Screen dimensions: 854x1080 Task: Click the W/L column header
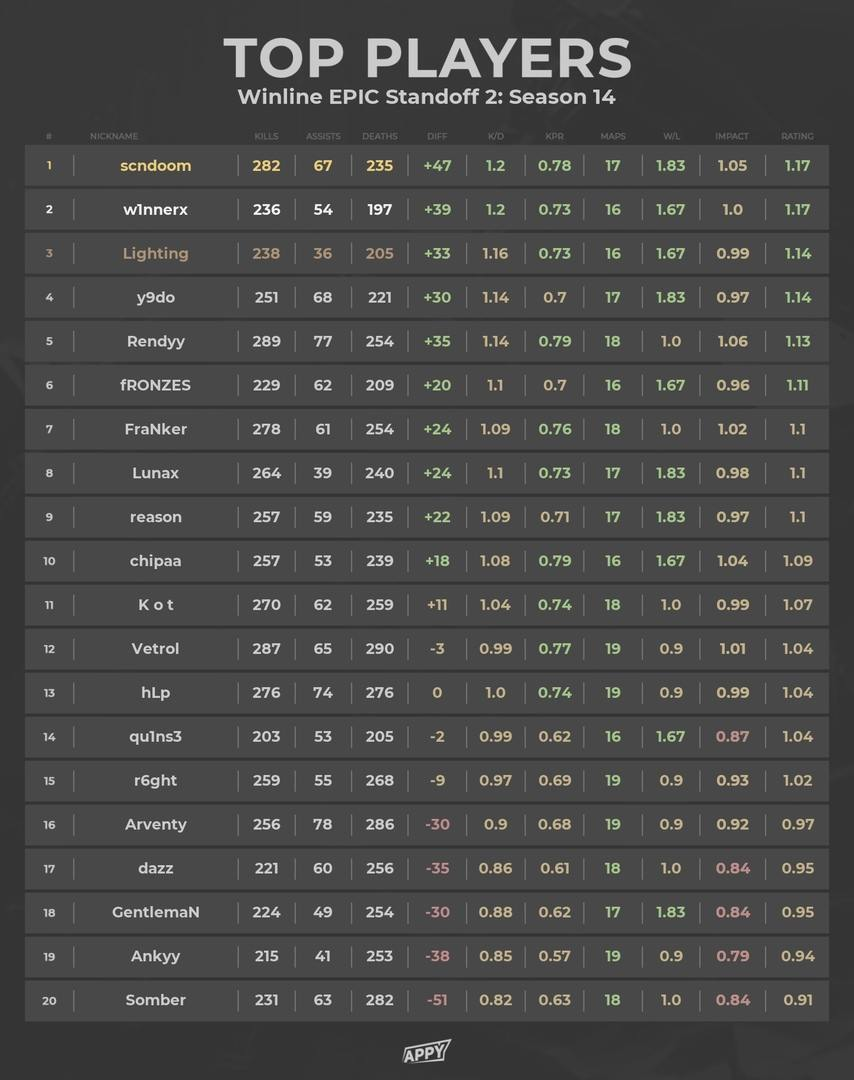click(x=671, y=136)
